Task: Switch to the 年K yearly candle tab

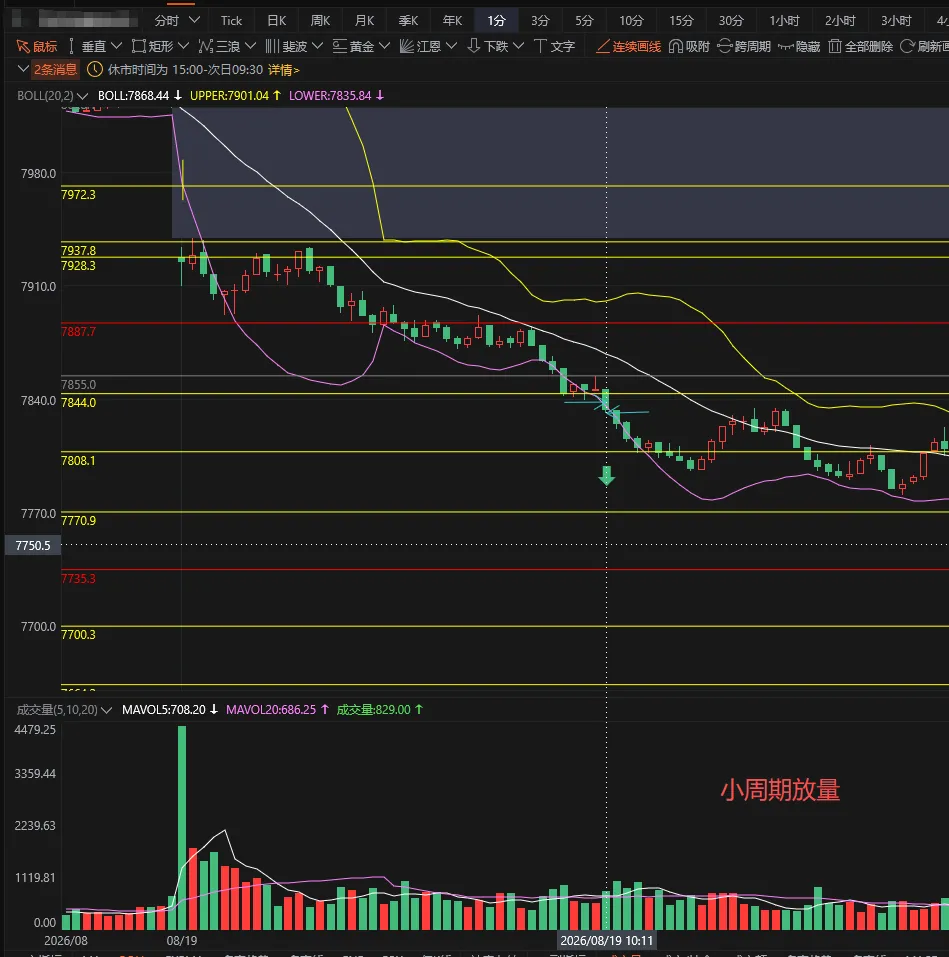Action: pos(452,21)
